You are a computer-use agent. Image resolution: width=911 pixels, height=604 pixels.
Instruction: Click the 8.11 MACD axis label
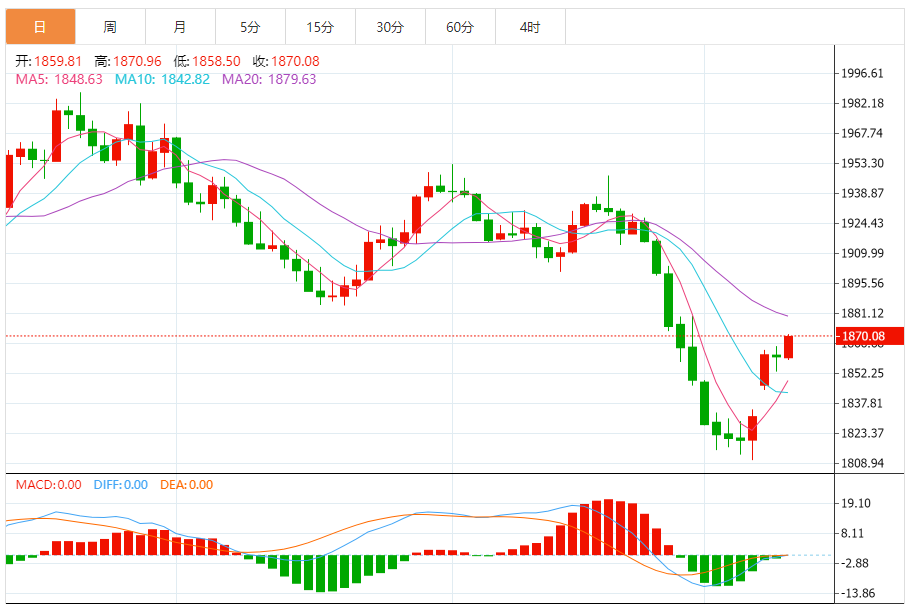coord(852,534)
